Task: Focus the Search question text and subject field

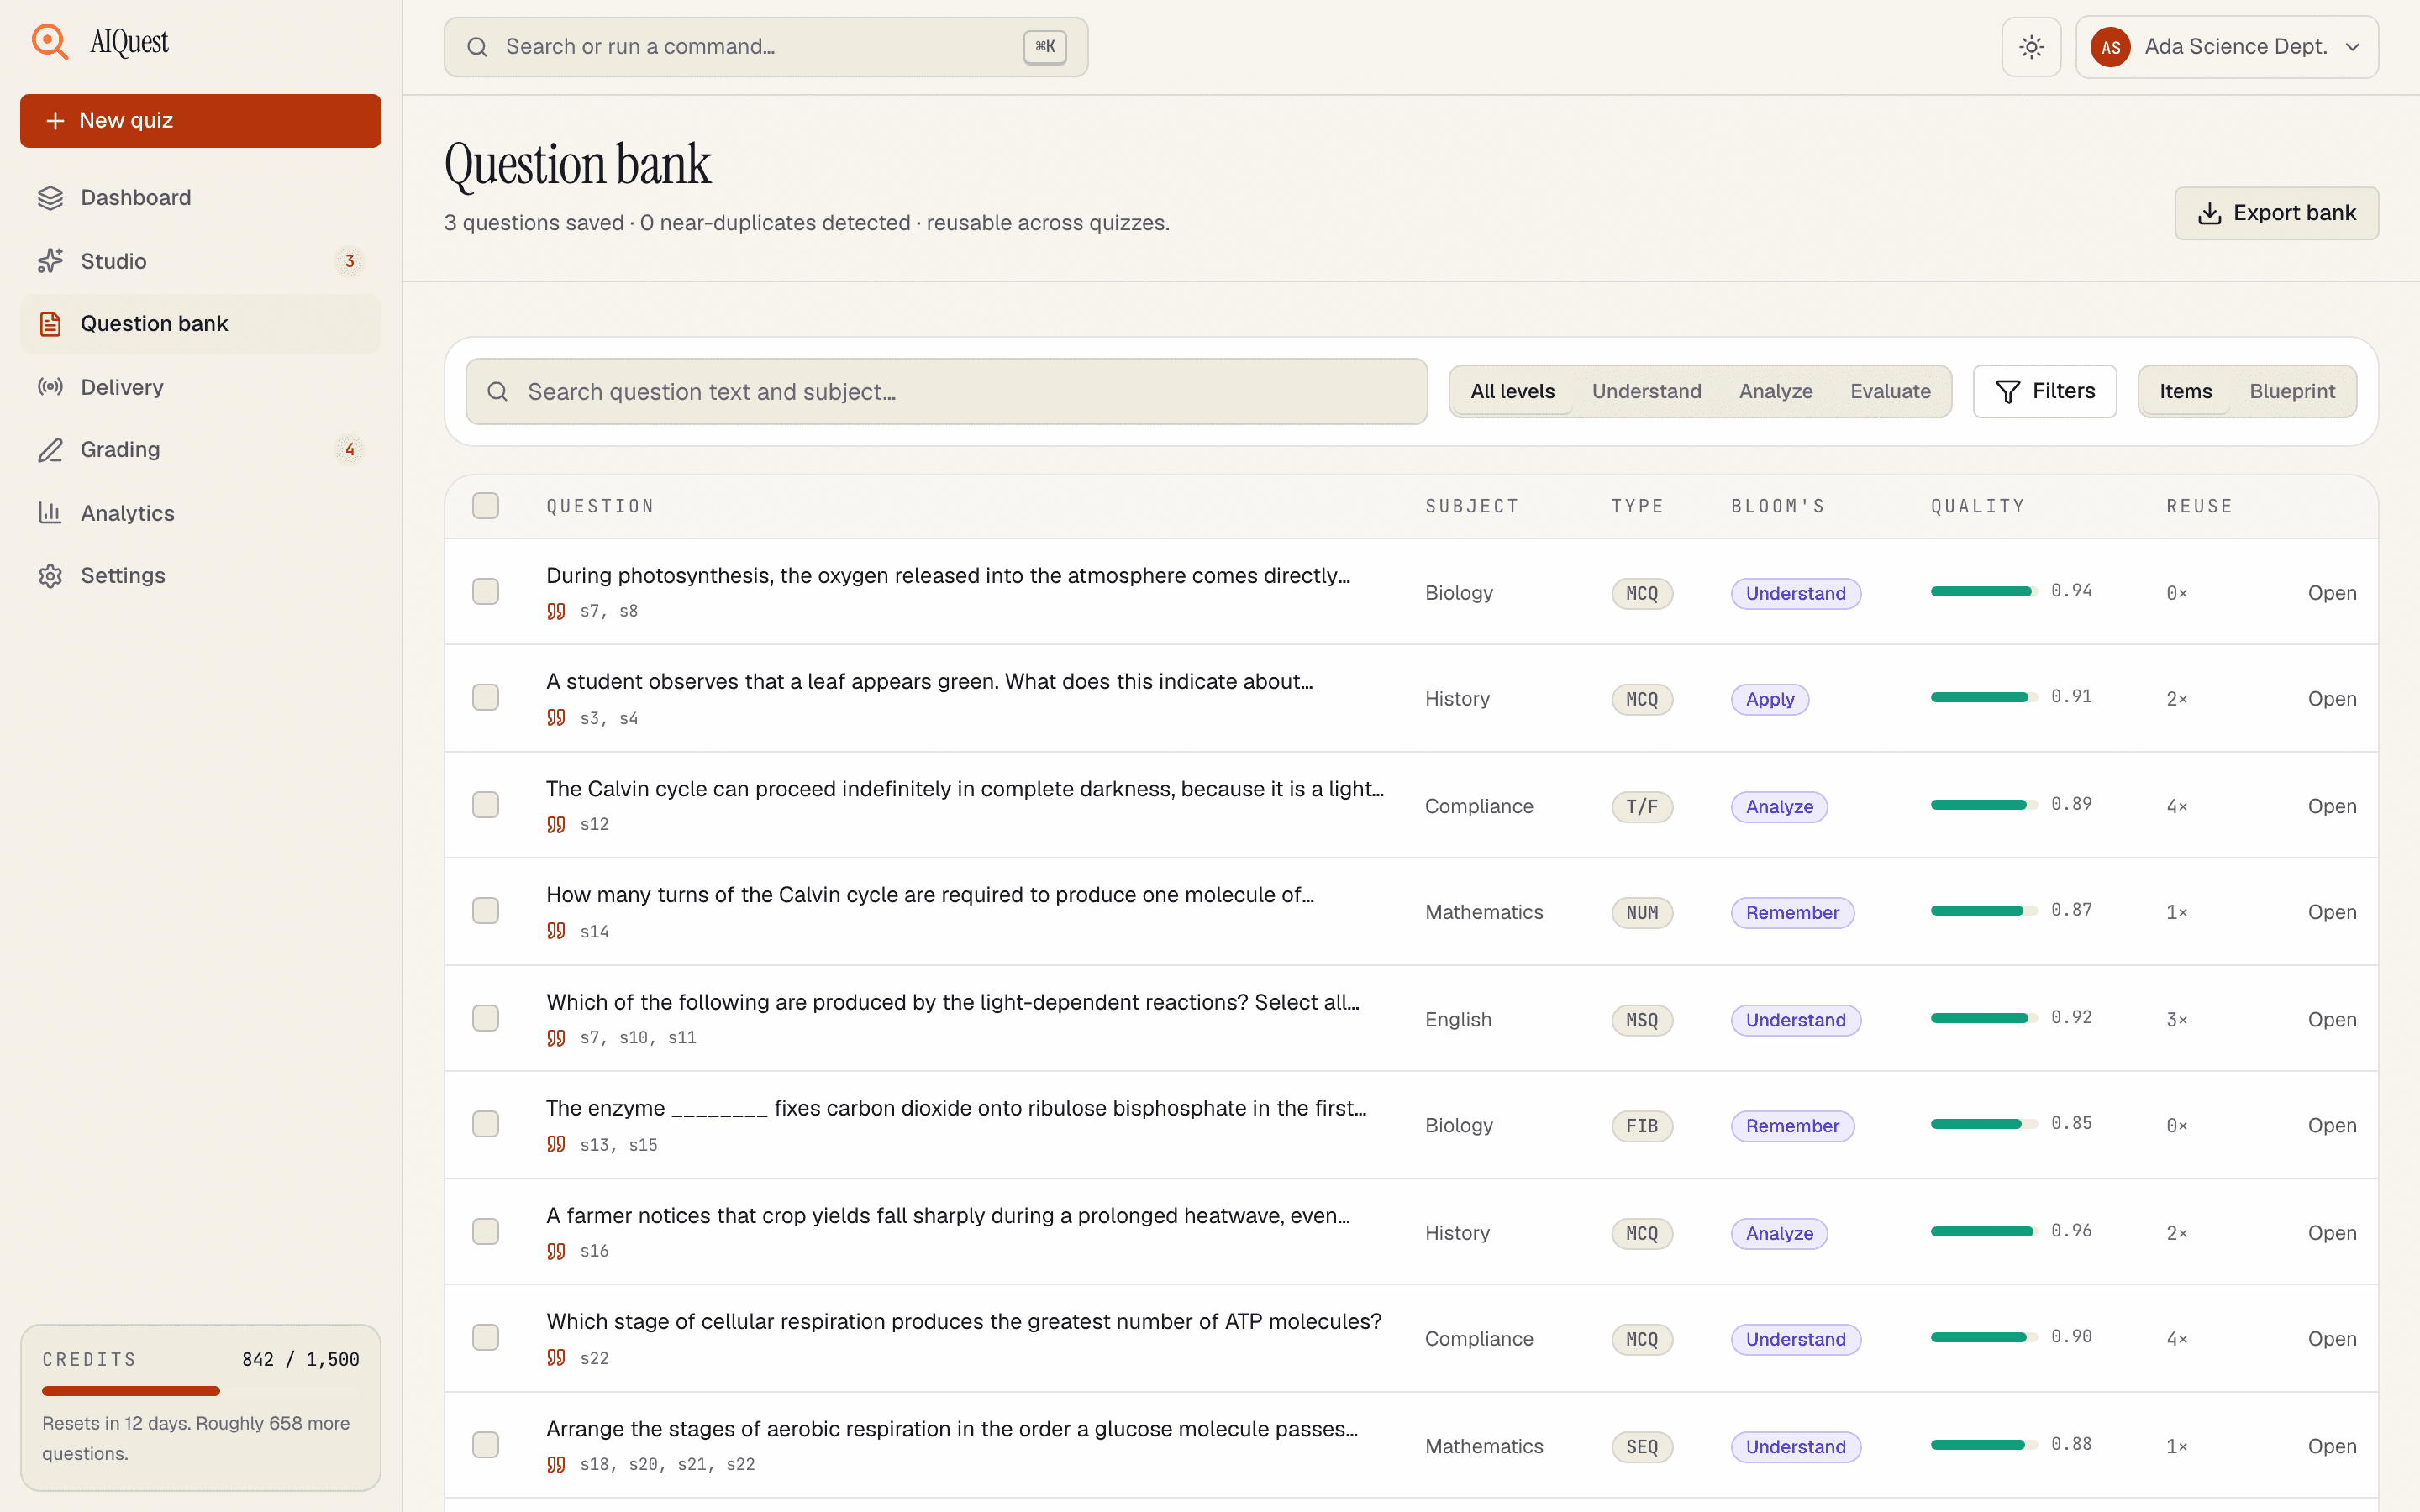Action: (946, 392)
